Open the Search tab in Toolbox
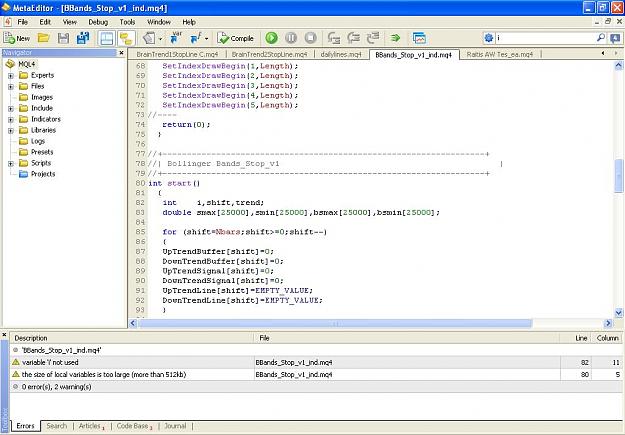 pyautogui.click(x=57, y=426)
